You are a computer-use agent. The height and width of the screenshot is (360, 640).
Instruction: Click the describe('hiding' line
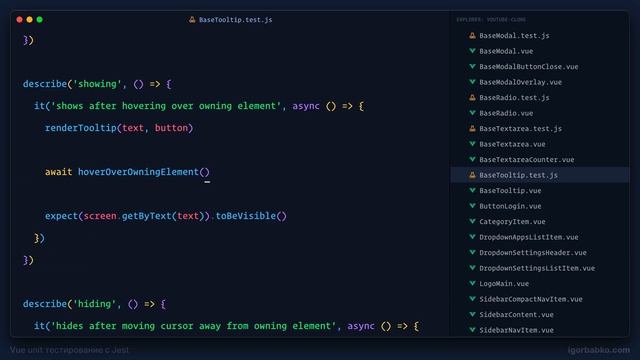click(x=94, y=304)
